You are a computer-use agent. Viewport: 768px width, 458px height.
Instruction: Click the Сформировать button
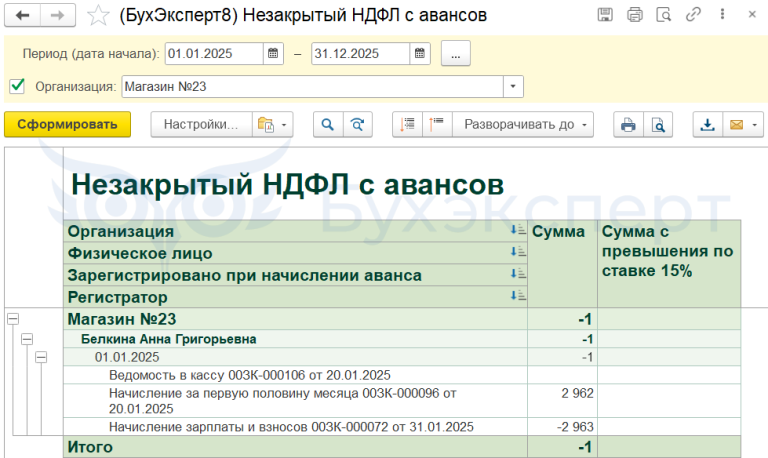pos(67,125)
